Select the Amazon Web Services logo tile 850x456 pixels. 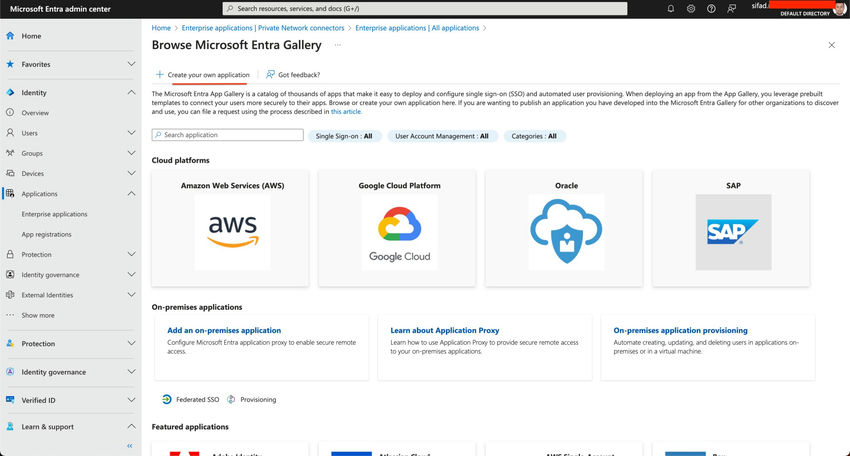pyautogui.click(x=233, y=231)
